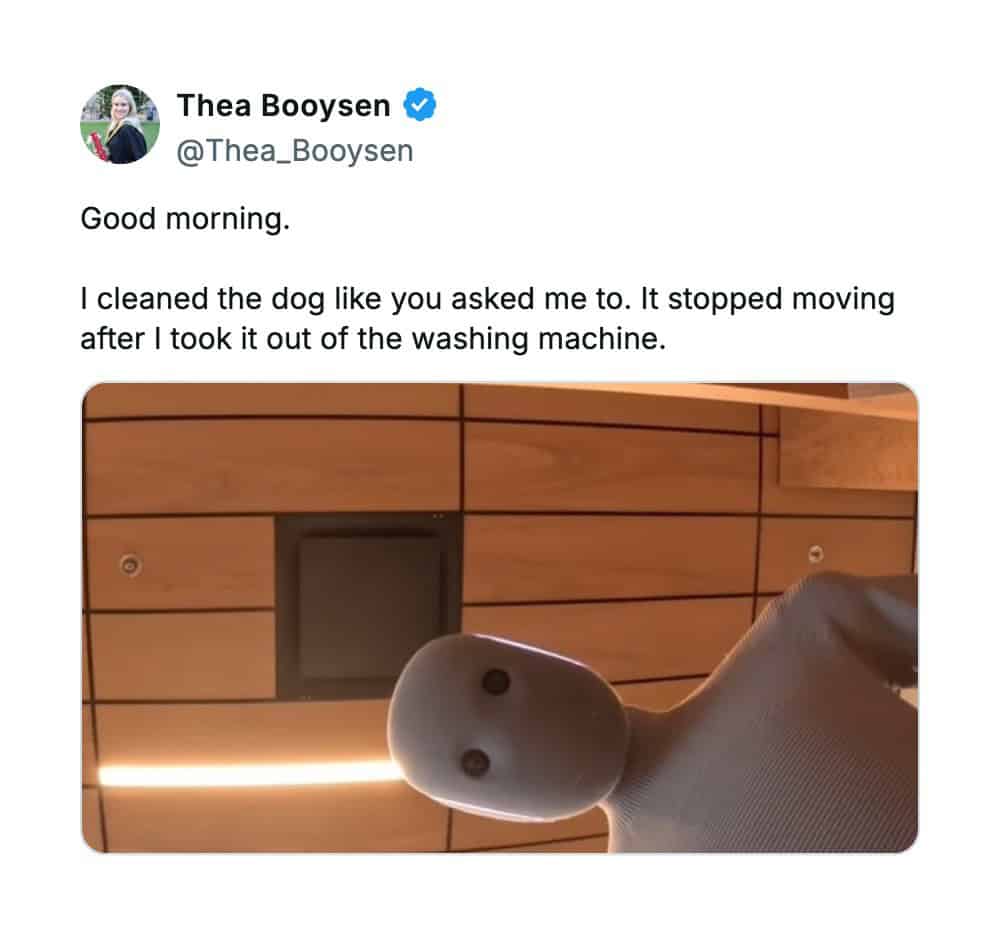Open Thea Booysen's profile picture

click(x=120, y=125)
